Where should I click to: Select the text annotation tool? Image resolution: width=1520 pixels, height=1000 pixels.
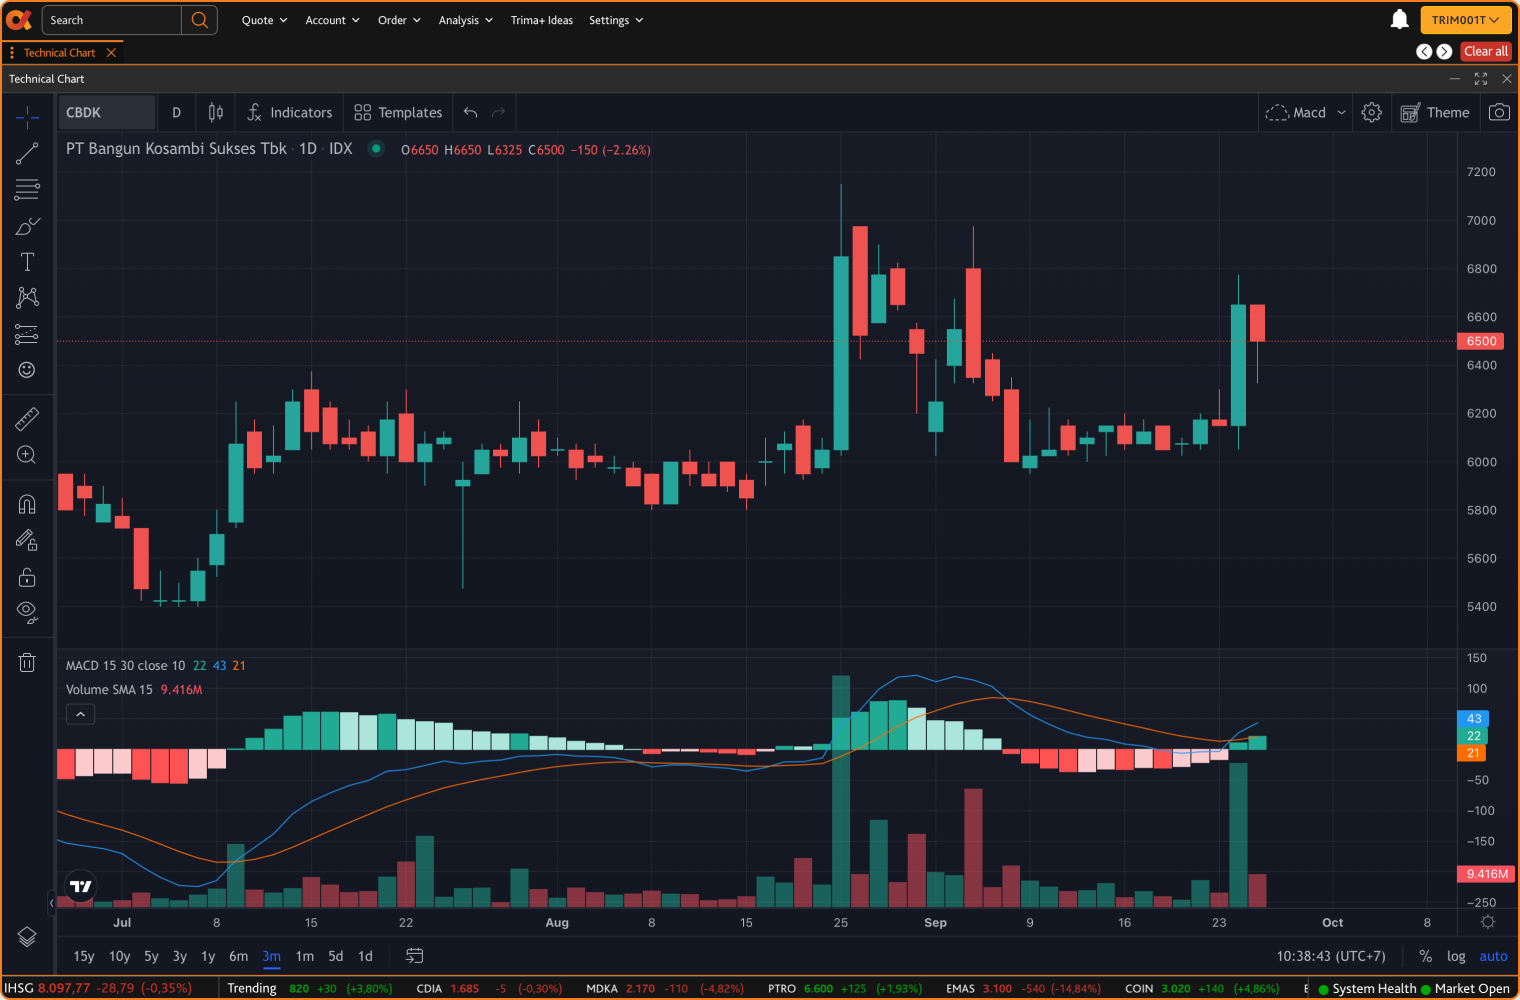(x=27, y=262)
